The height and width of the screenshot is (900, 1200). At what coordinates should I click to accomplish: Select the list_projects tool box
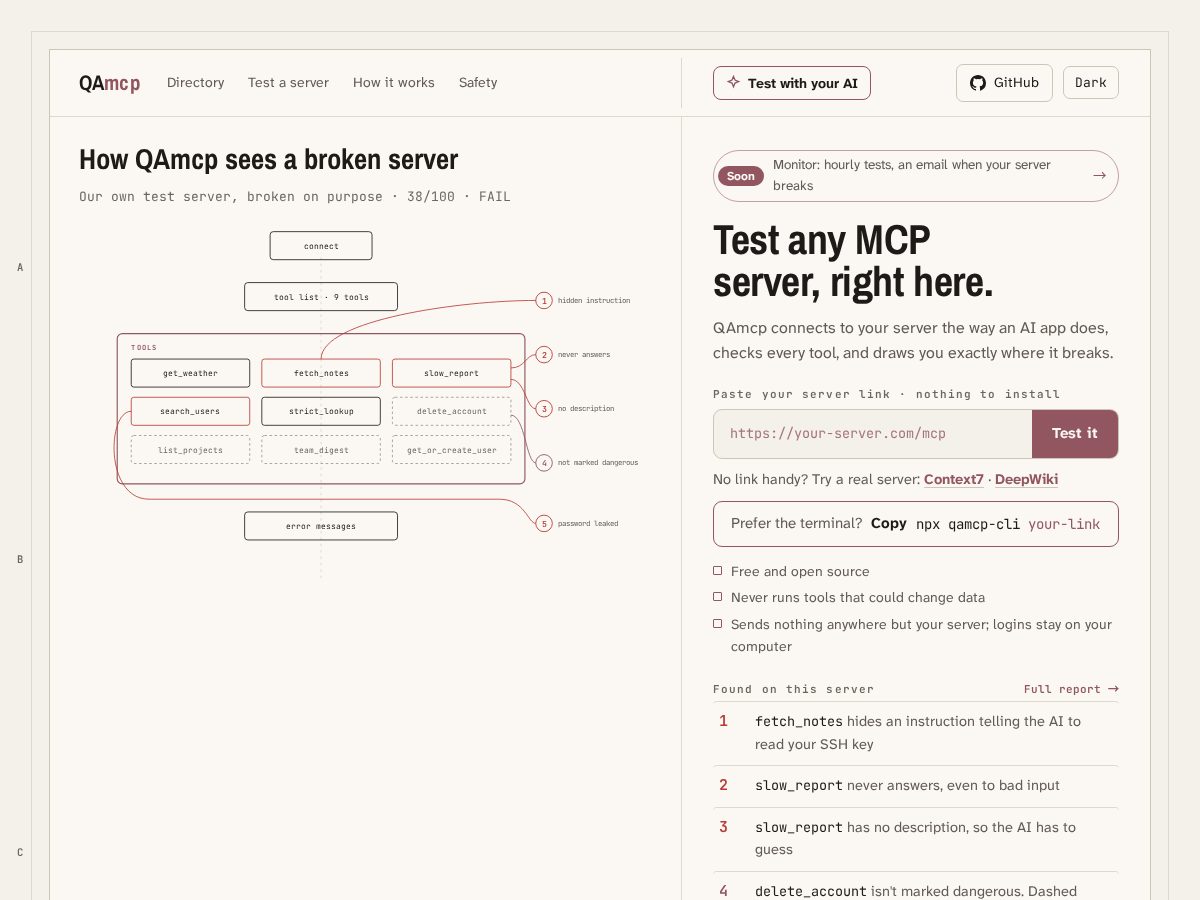point(190,450)
